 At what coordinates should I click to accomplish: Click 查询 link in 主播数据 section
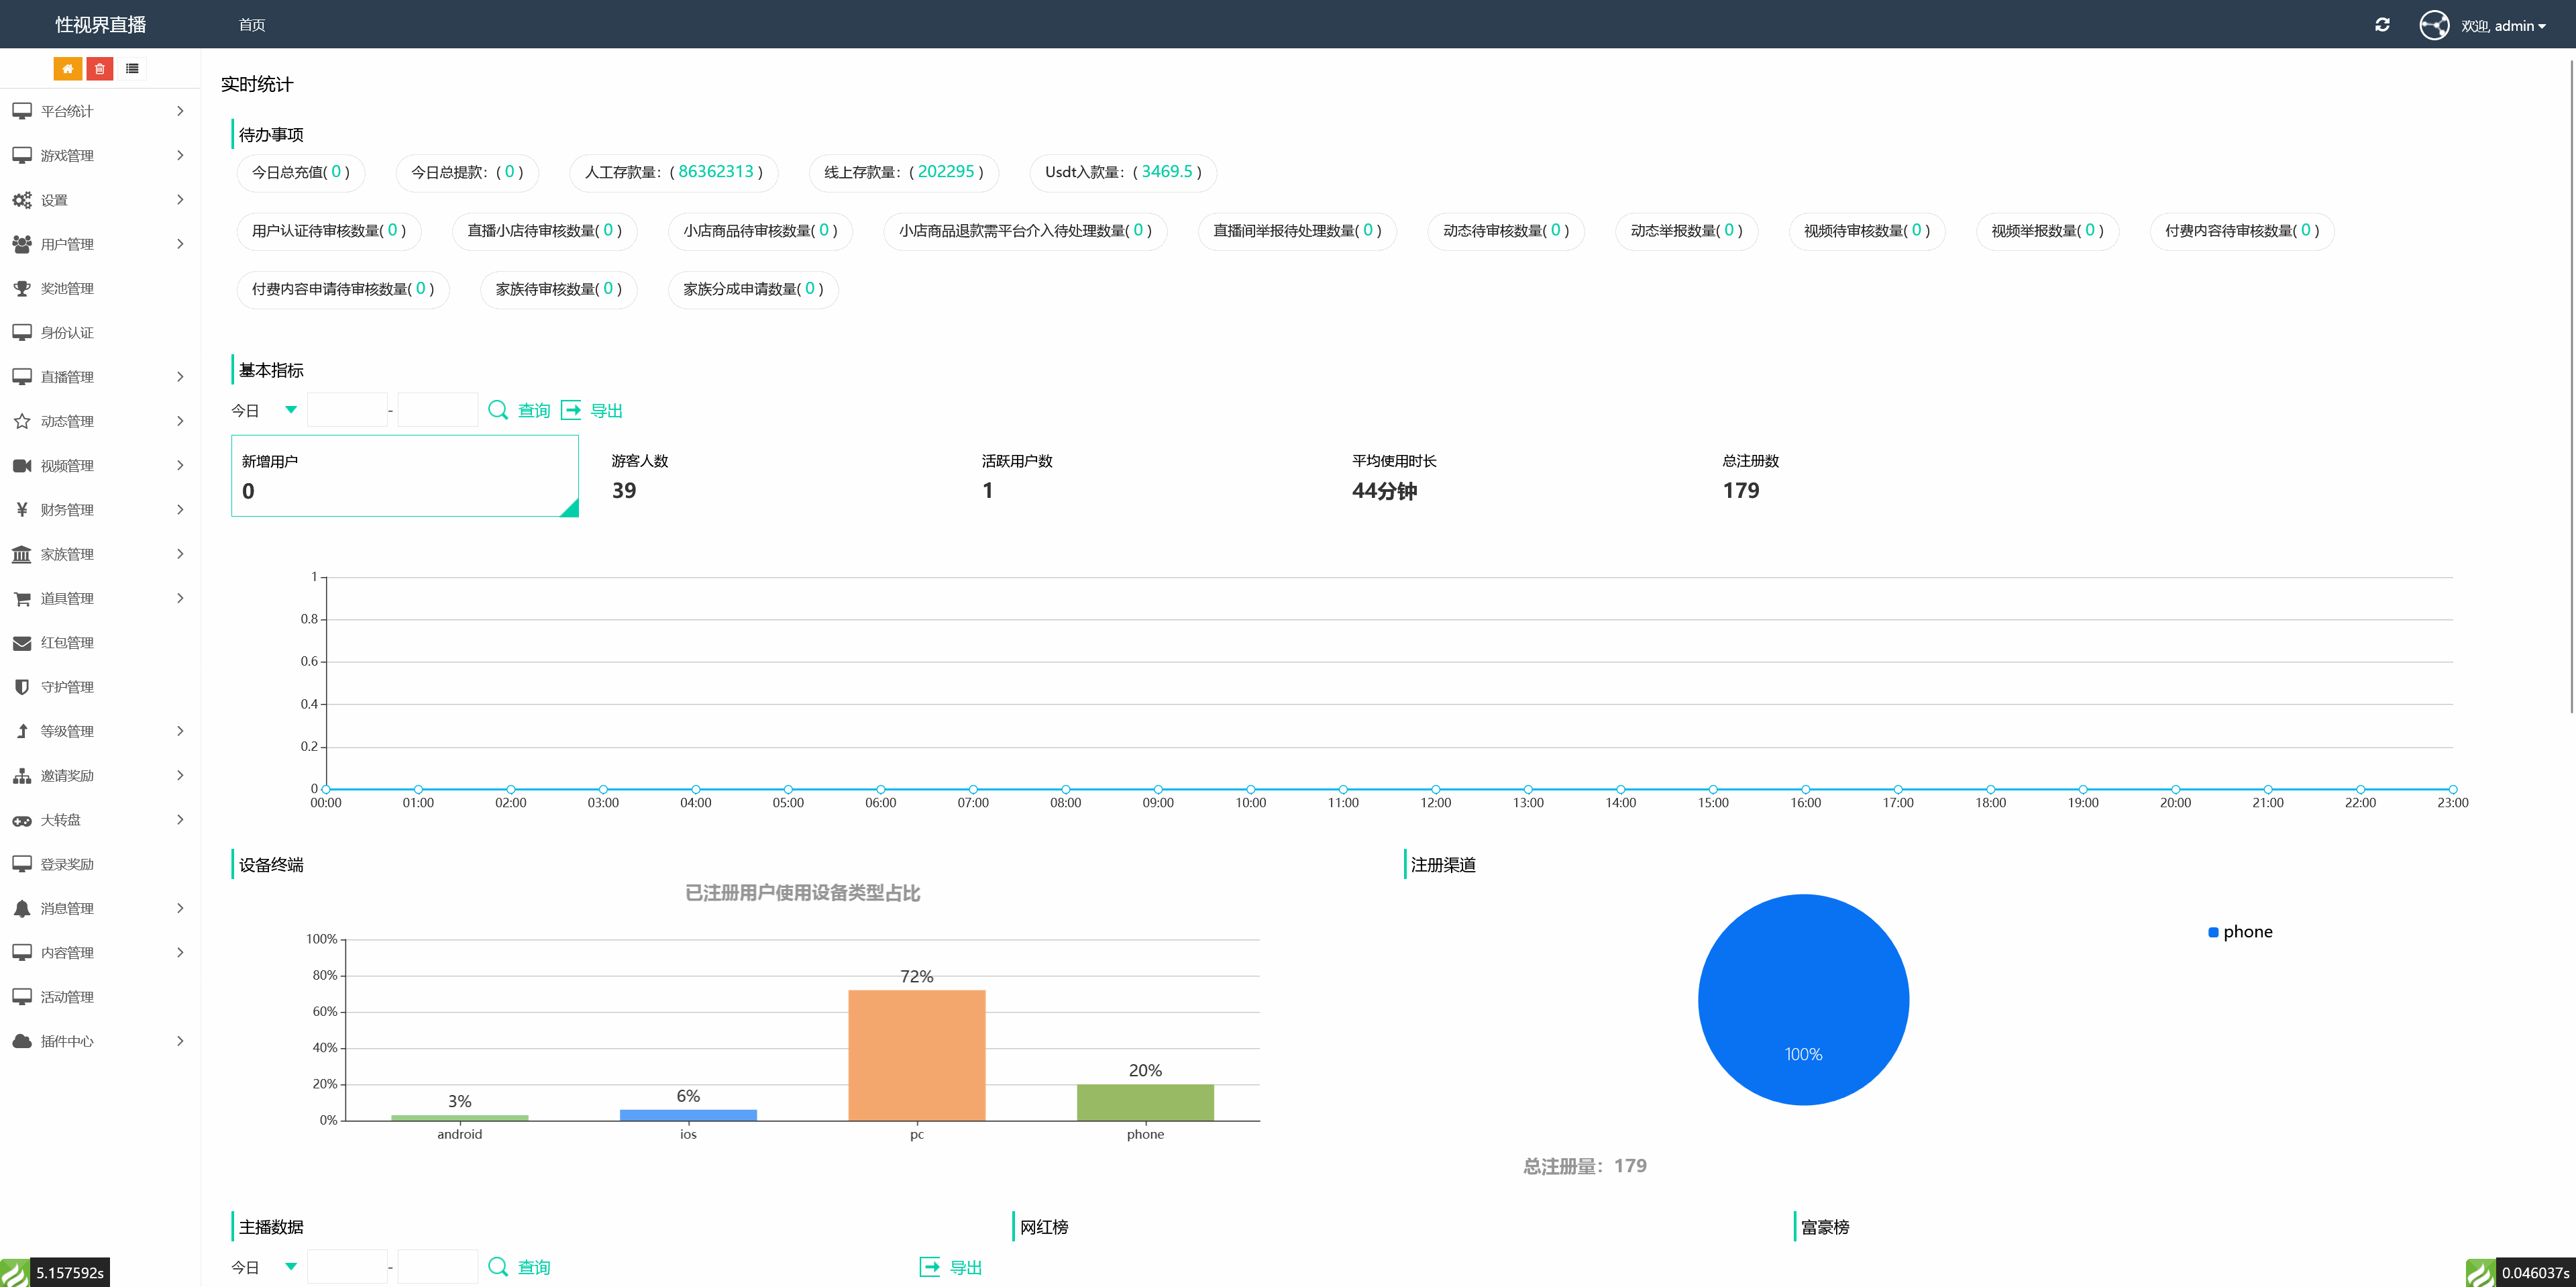click(533, 1267)
